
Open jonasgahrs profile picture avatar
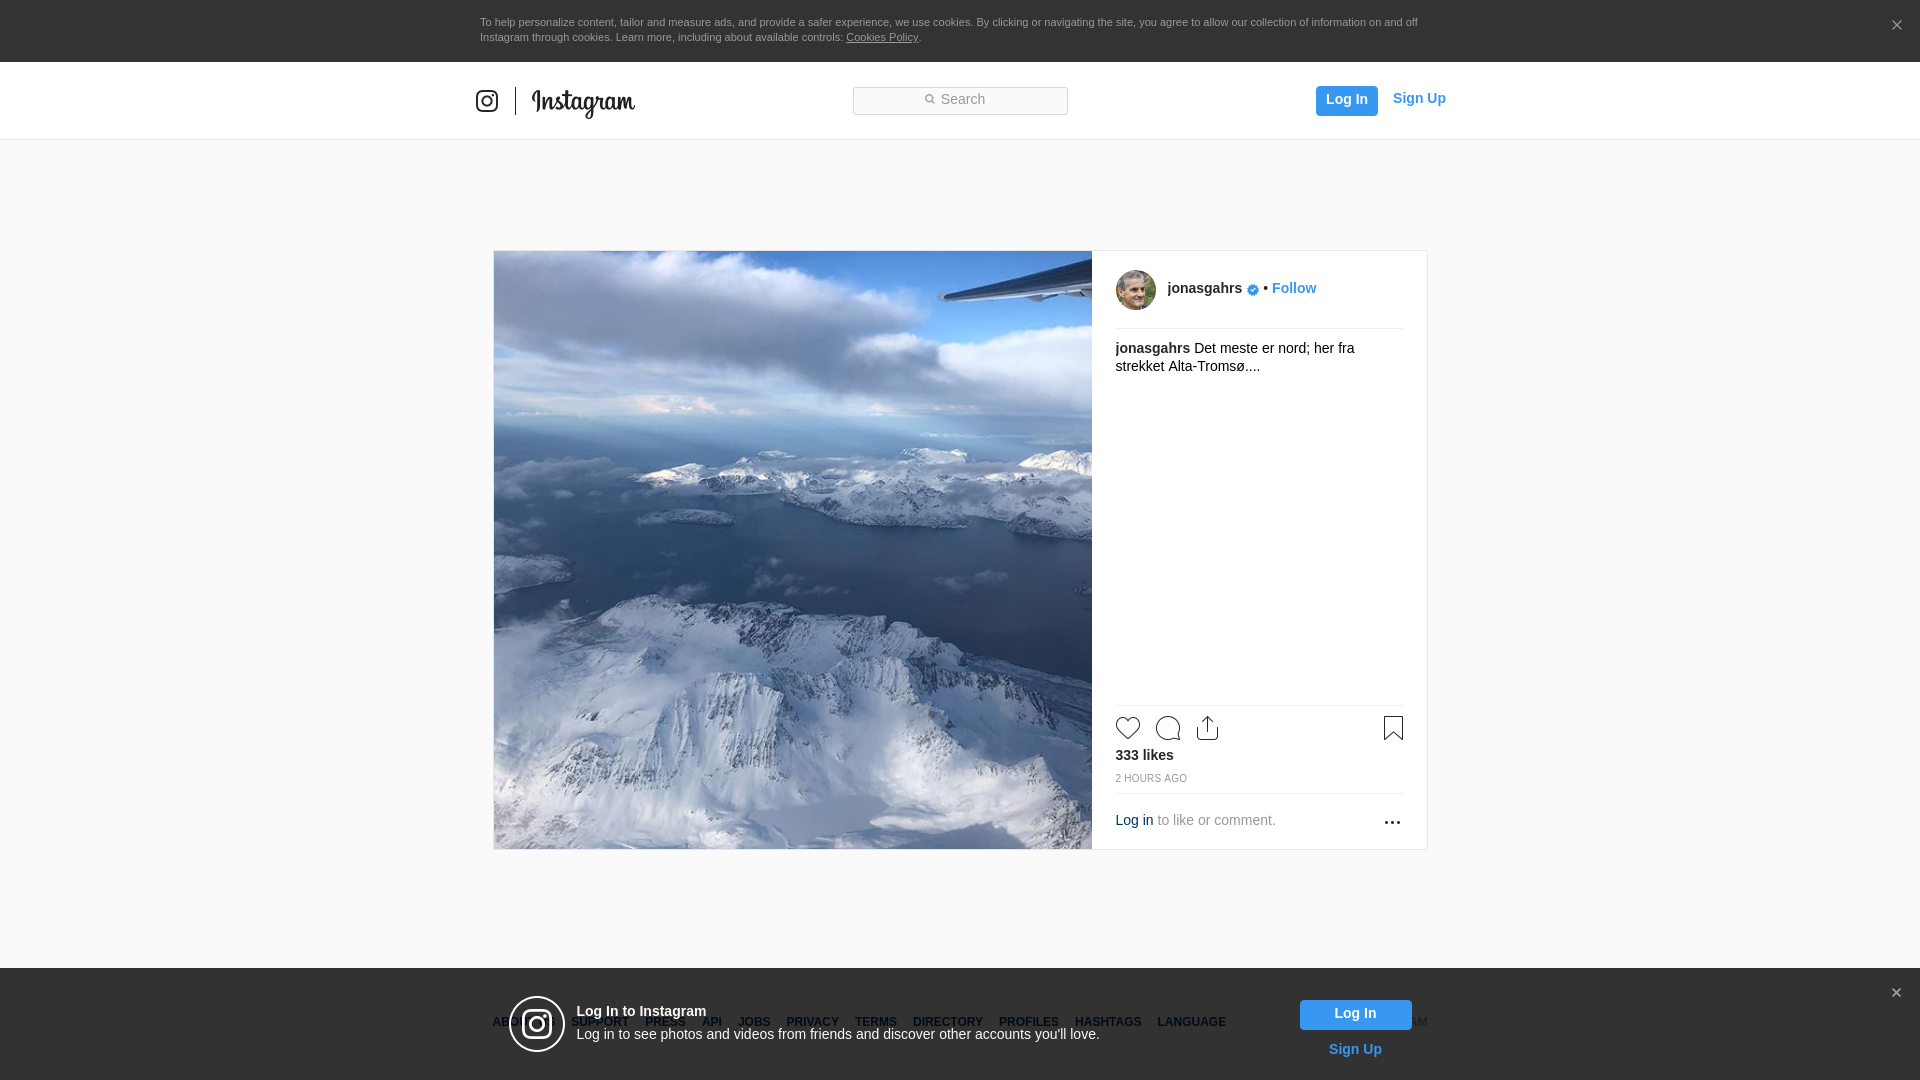[1135, 290]
